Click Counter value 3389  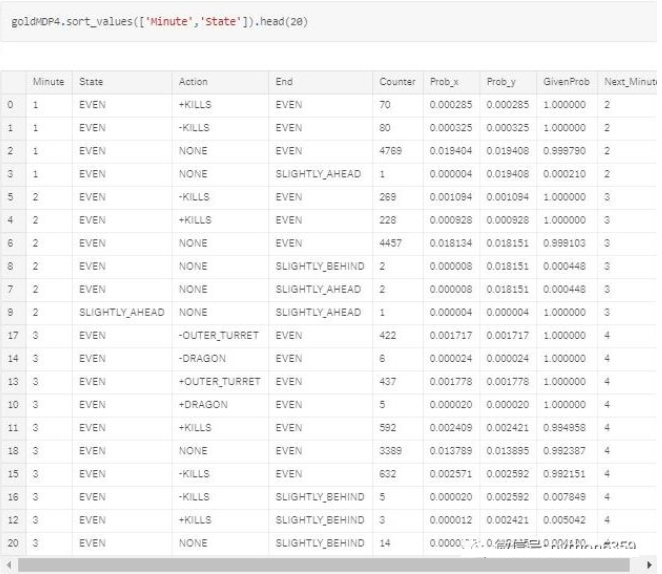[x=390, y=451]
